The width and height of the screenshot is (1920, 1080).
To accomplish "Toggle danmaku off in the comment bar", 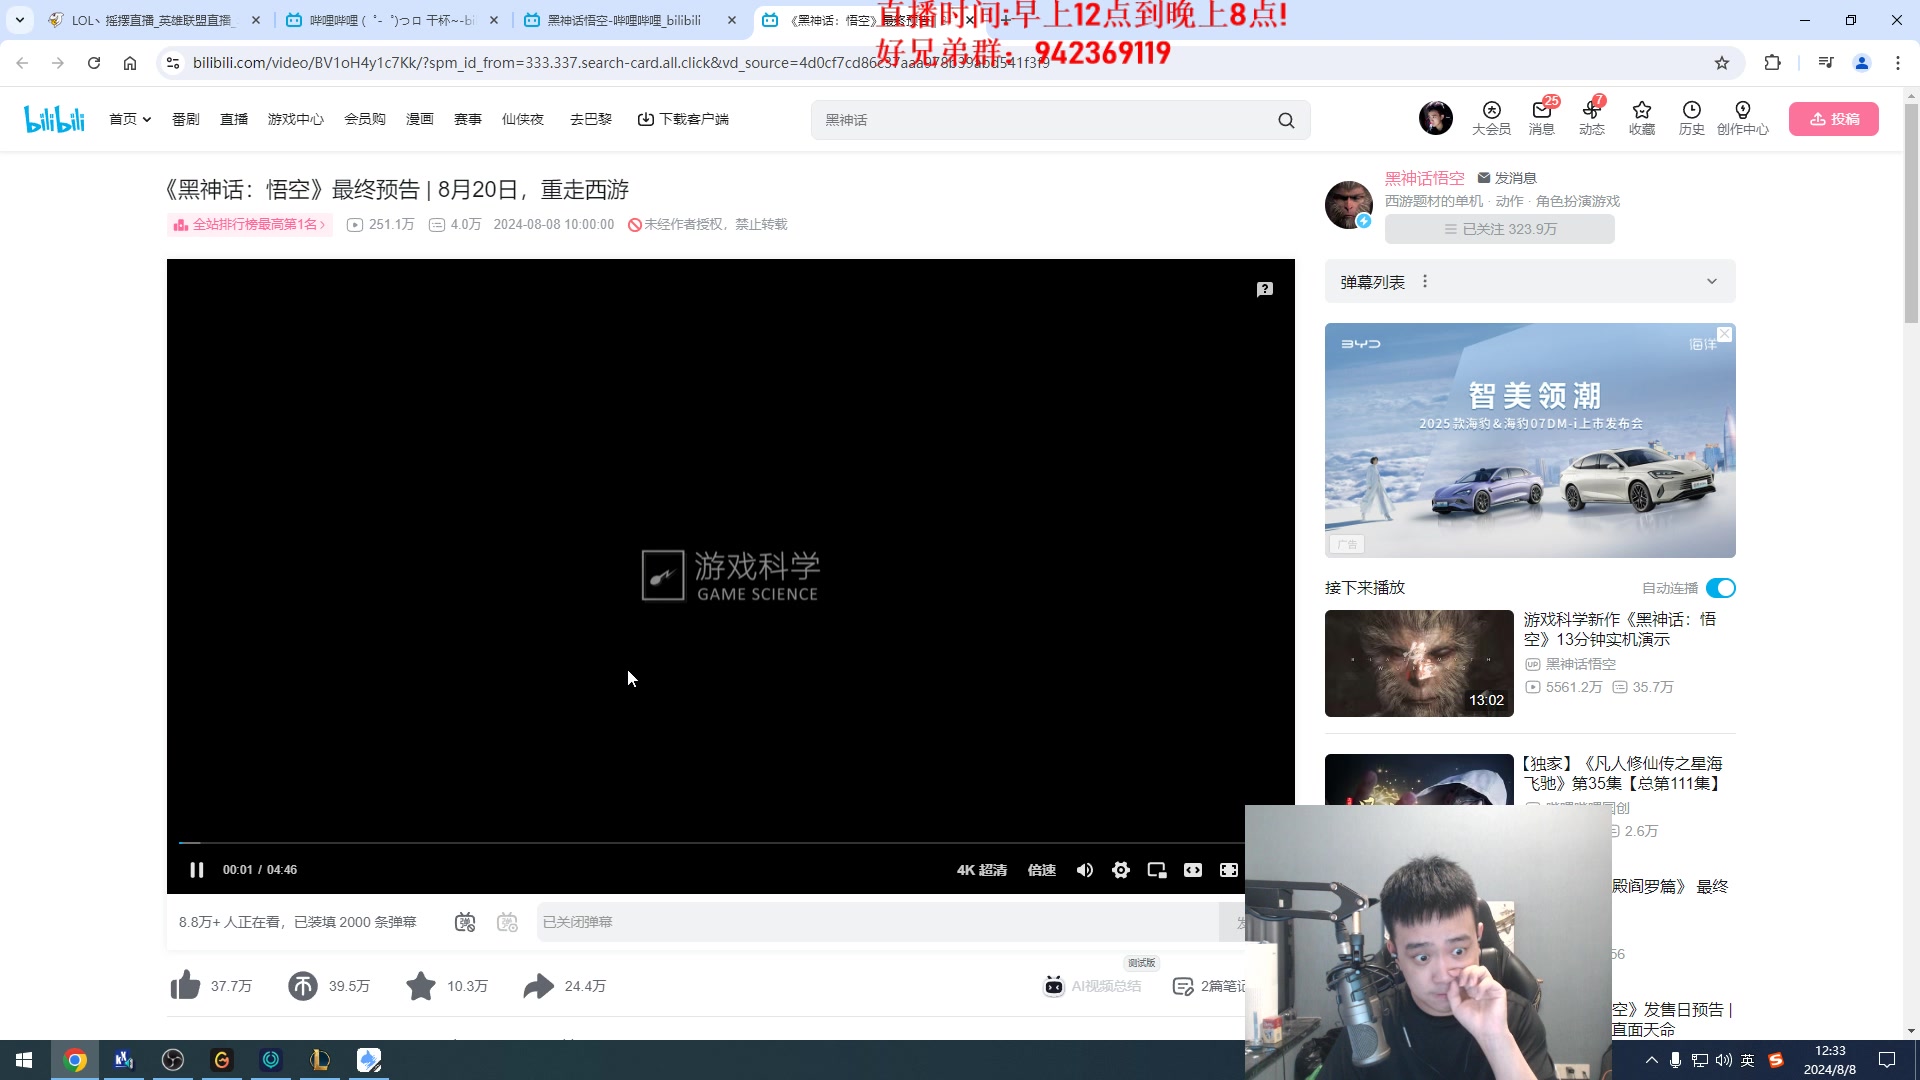I will point(465,922).
